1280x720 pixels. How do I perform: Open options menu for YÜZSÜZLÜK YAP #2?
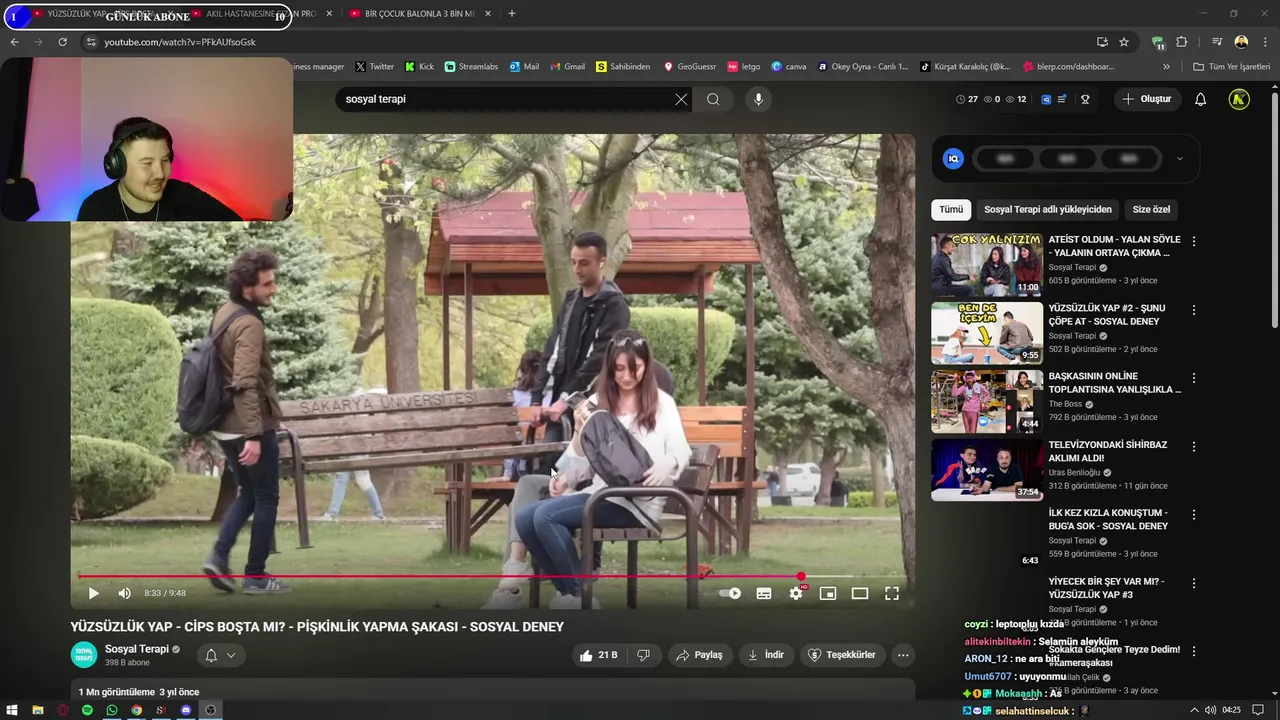(1193, 310)
